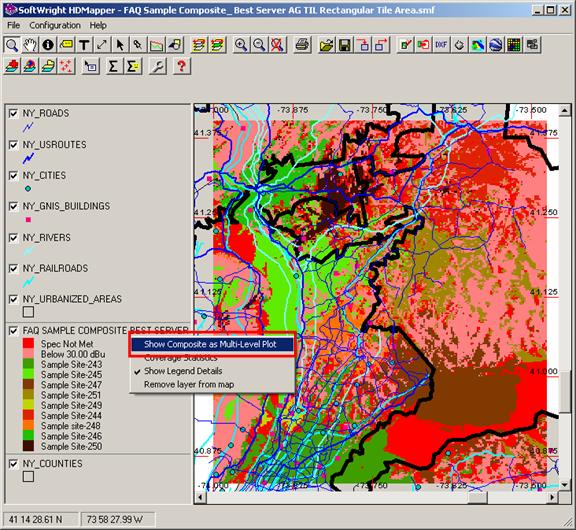Screen dimensions: 576x530
Task: Click the map scroll left arrow
Action: click(200, 497)
